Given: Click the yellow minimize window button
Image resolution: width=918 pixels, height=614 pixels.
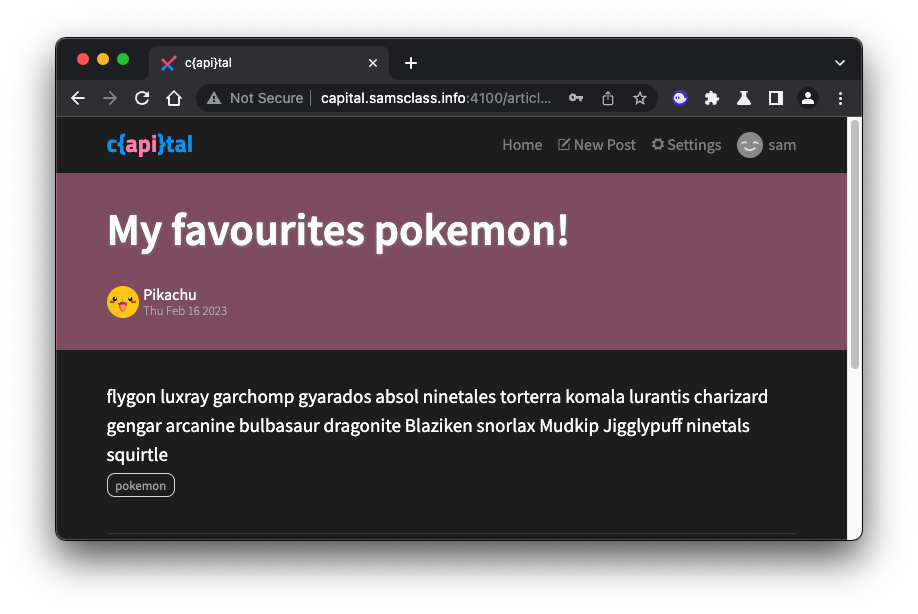Looking at the screenshot, I should point(103,59).
